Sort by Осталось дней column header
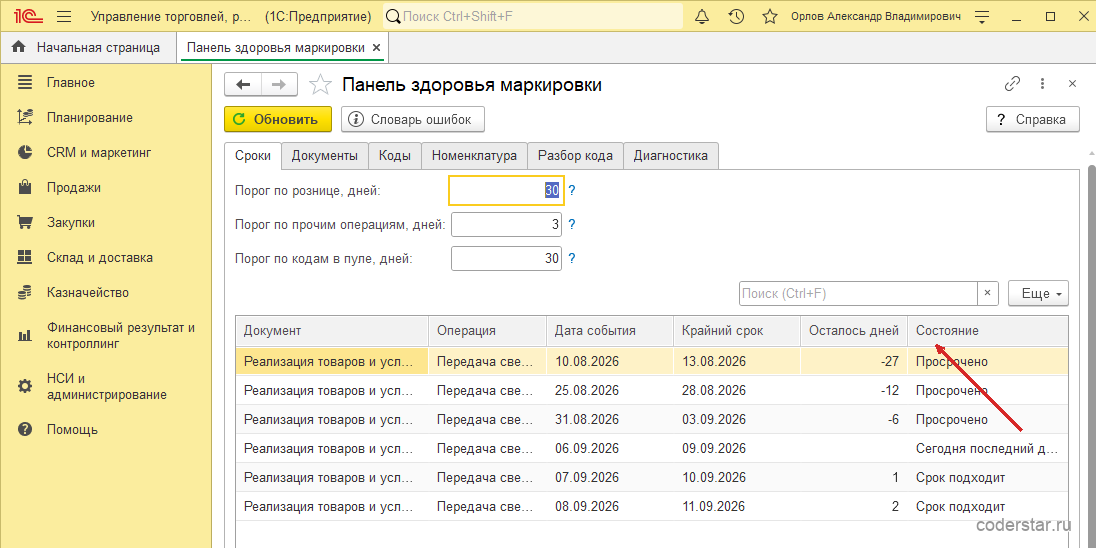The height and width of the screenshot is (548, 1096). click(x=854, y=331)
